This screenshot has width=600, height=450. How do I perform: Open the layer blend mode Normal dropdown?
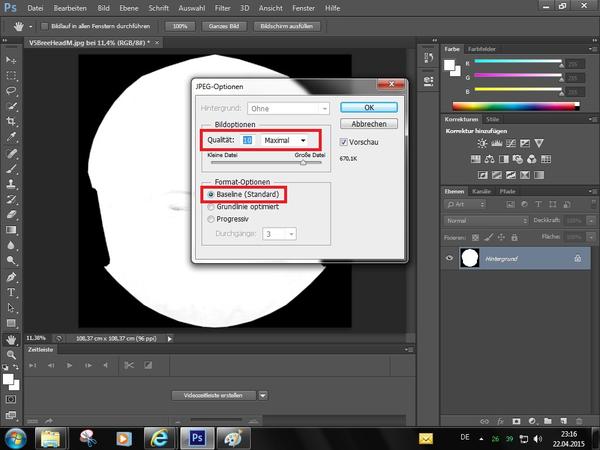[486, 221]
